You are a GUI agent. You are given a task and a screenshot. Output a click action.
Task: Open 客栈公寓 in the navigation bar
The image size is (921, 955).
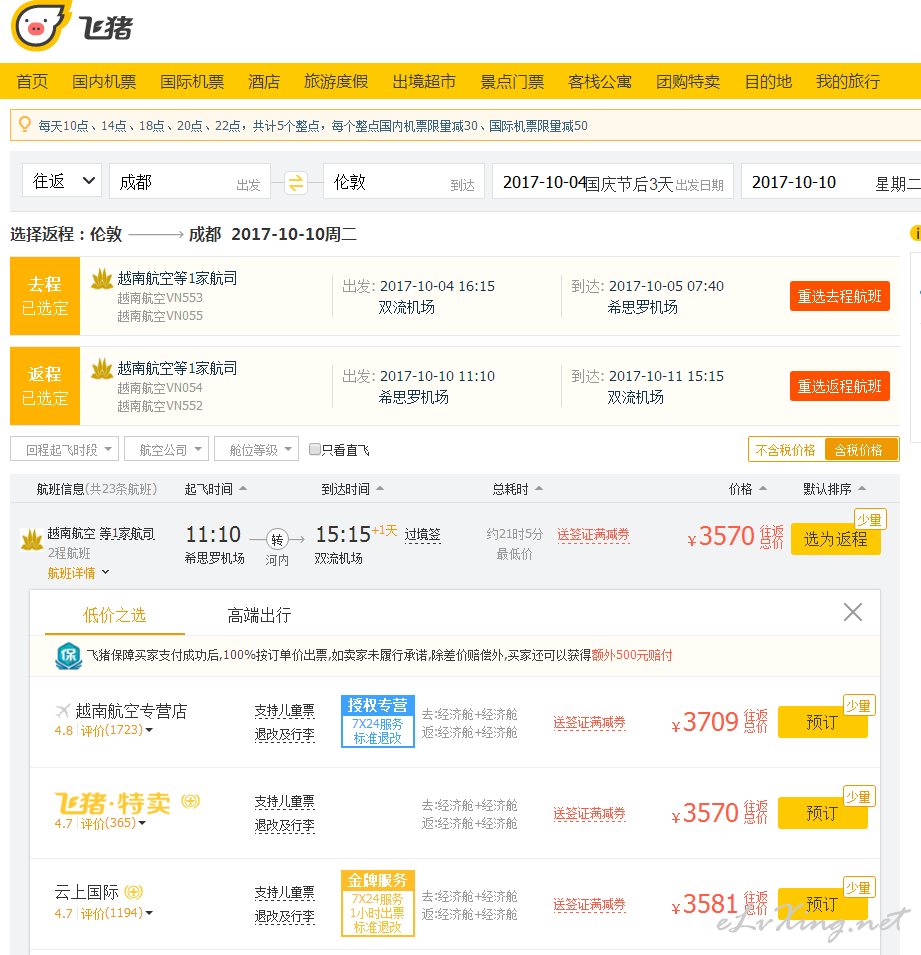[x=599, y=82]
